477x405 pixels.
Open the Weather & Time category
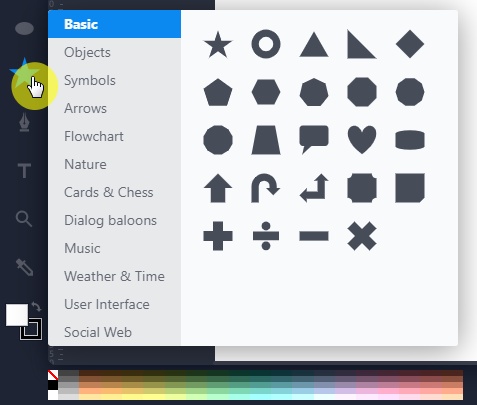click(114, 276)
